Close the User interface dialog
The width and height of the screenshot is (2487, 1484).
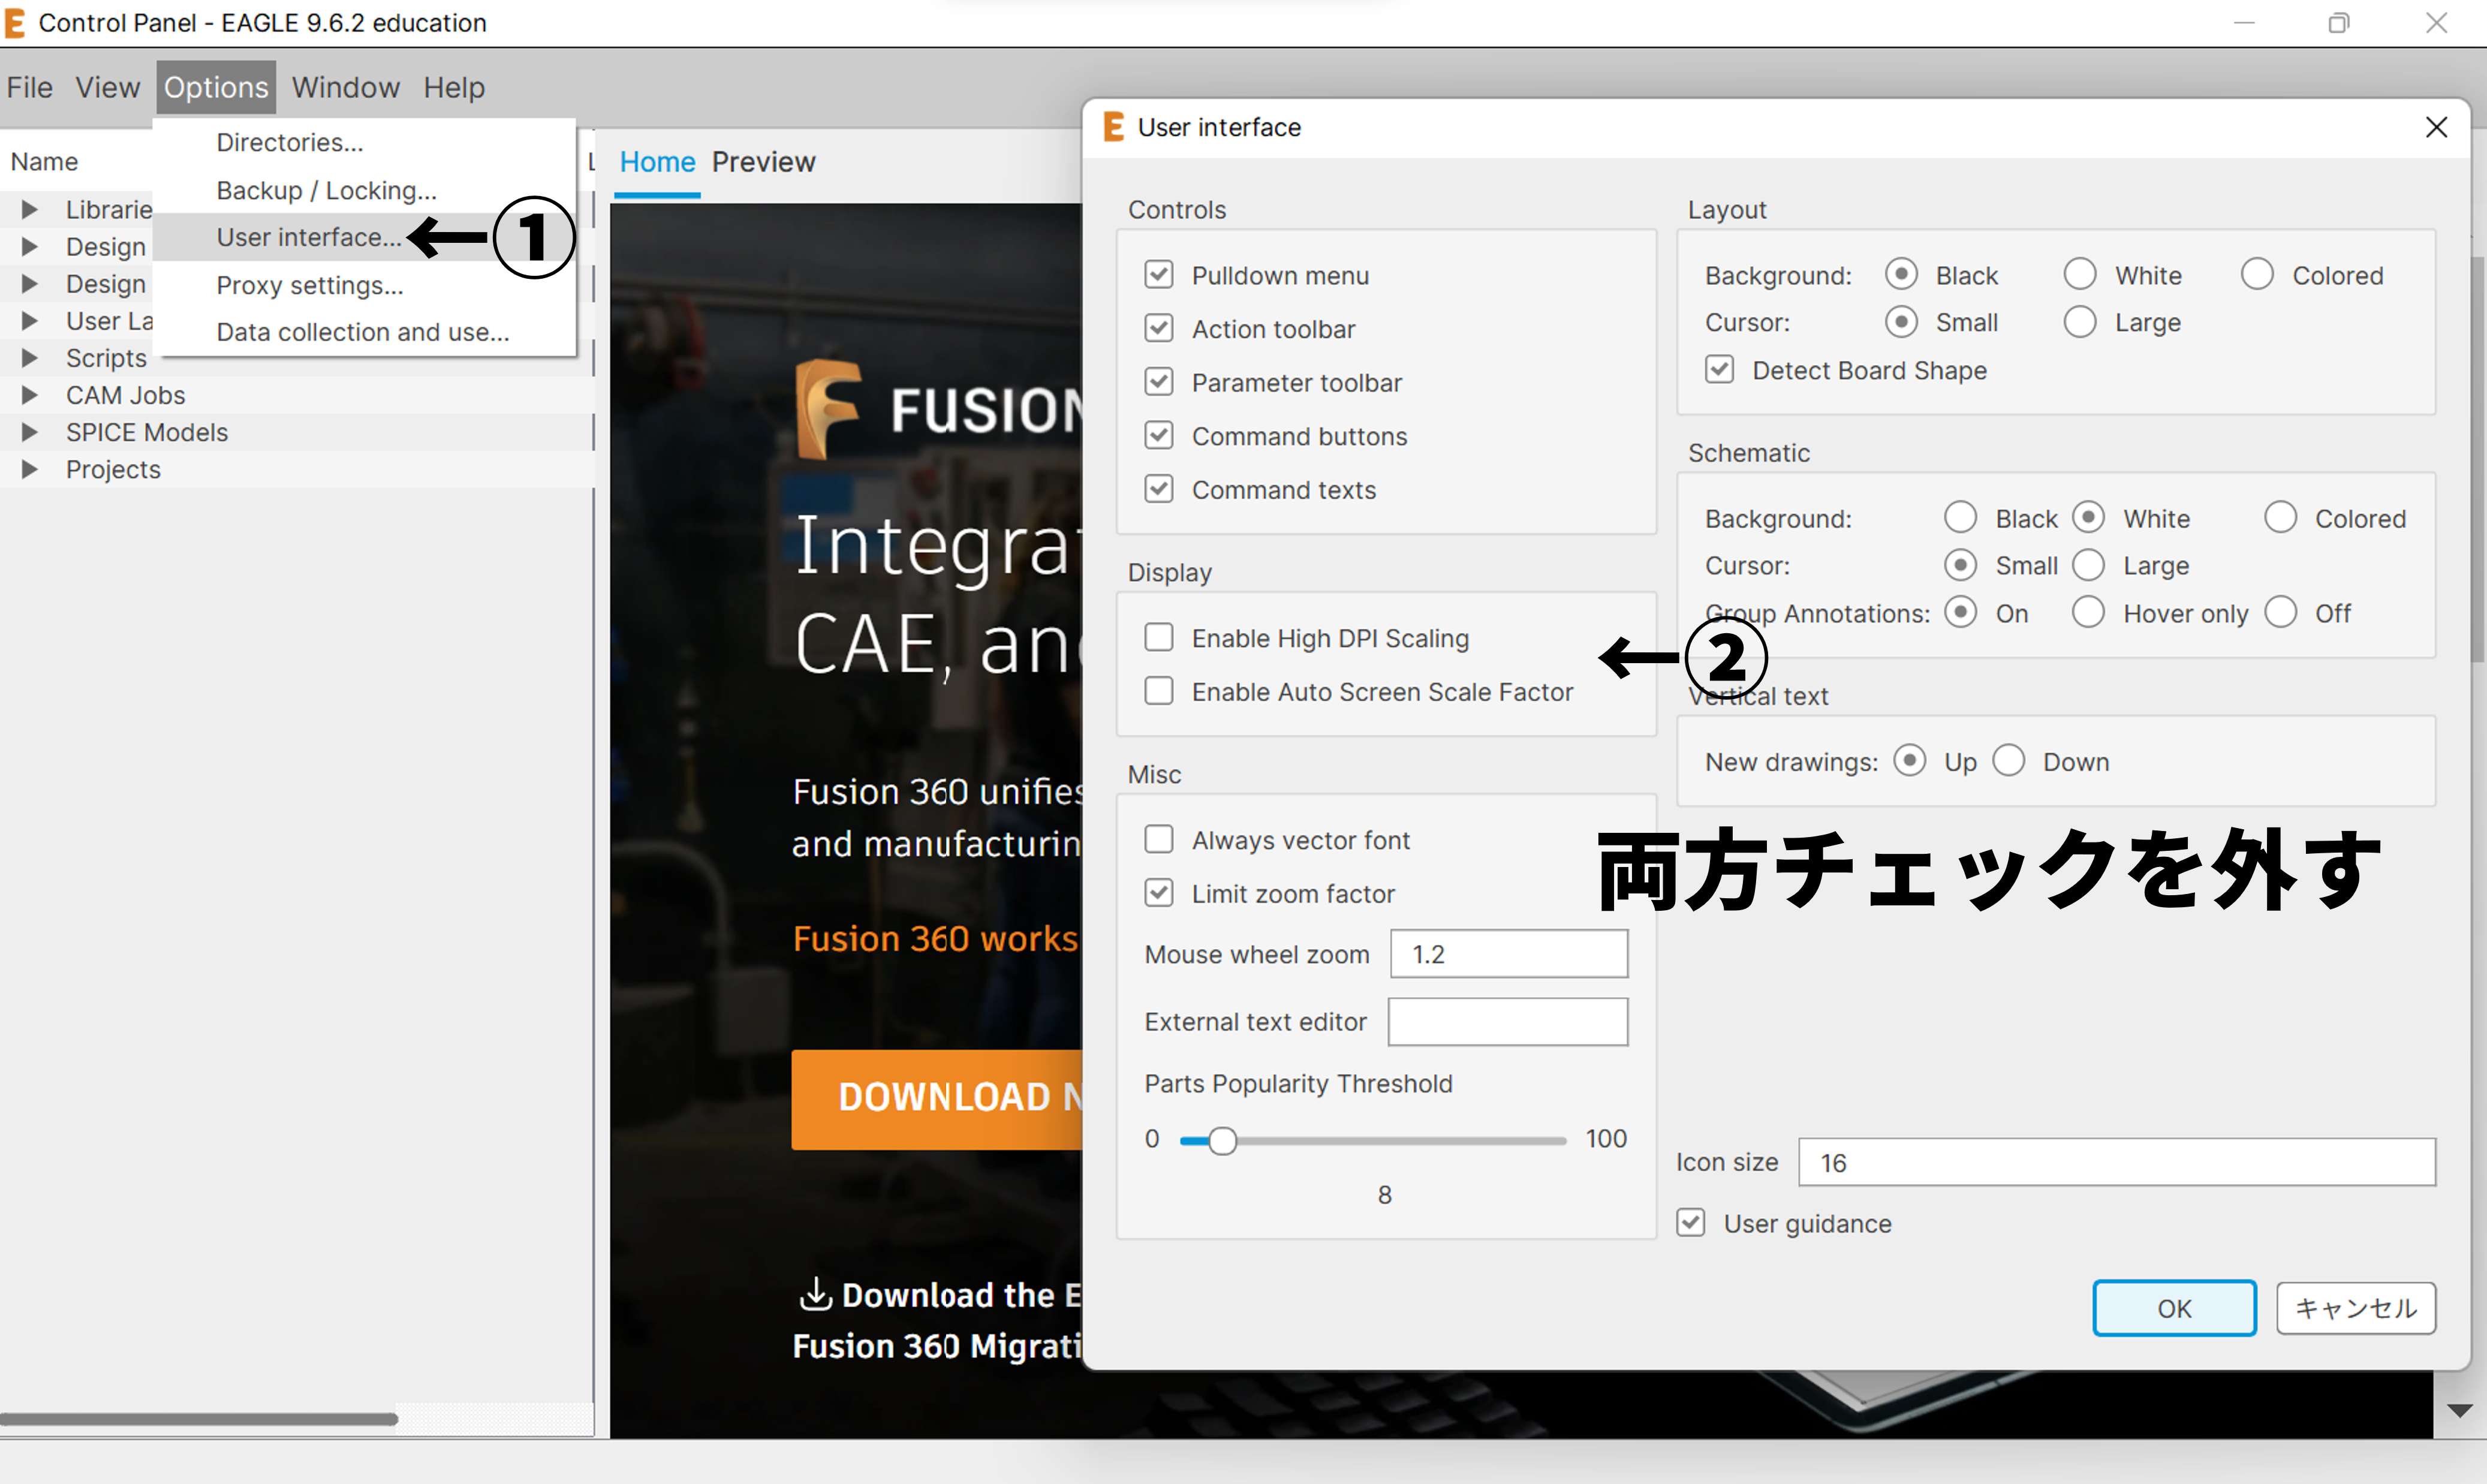2435,127
